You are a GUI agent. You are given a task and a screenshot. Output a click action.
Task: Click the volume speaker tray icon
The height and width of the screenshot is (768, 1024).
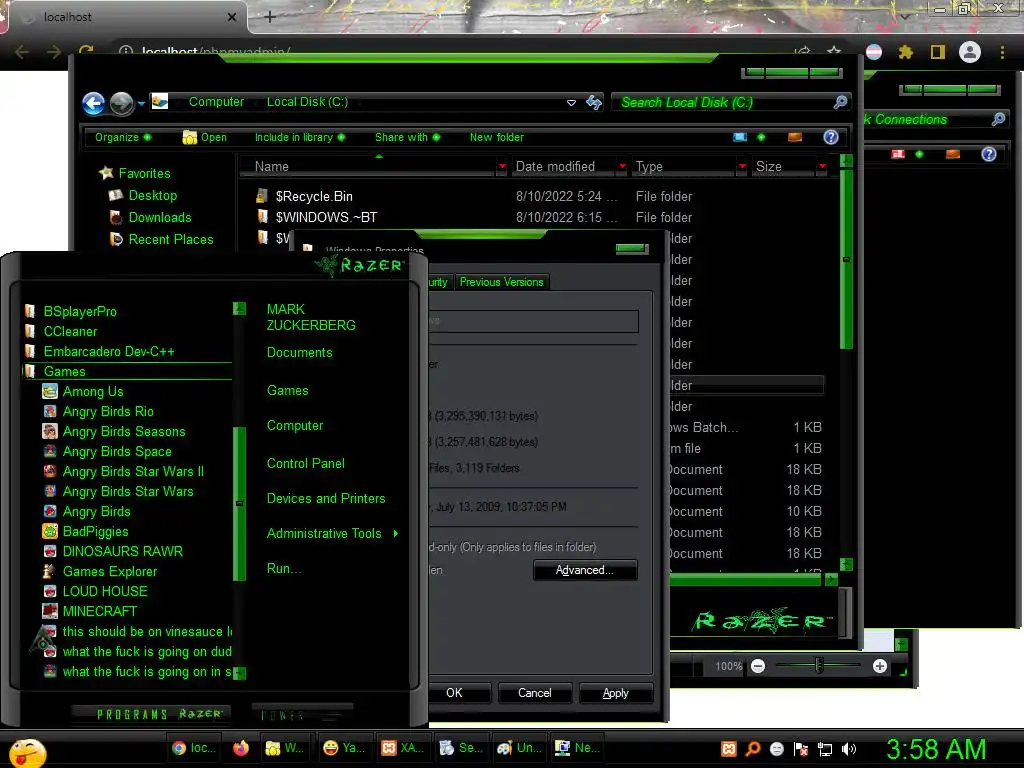849,749
